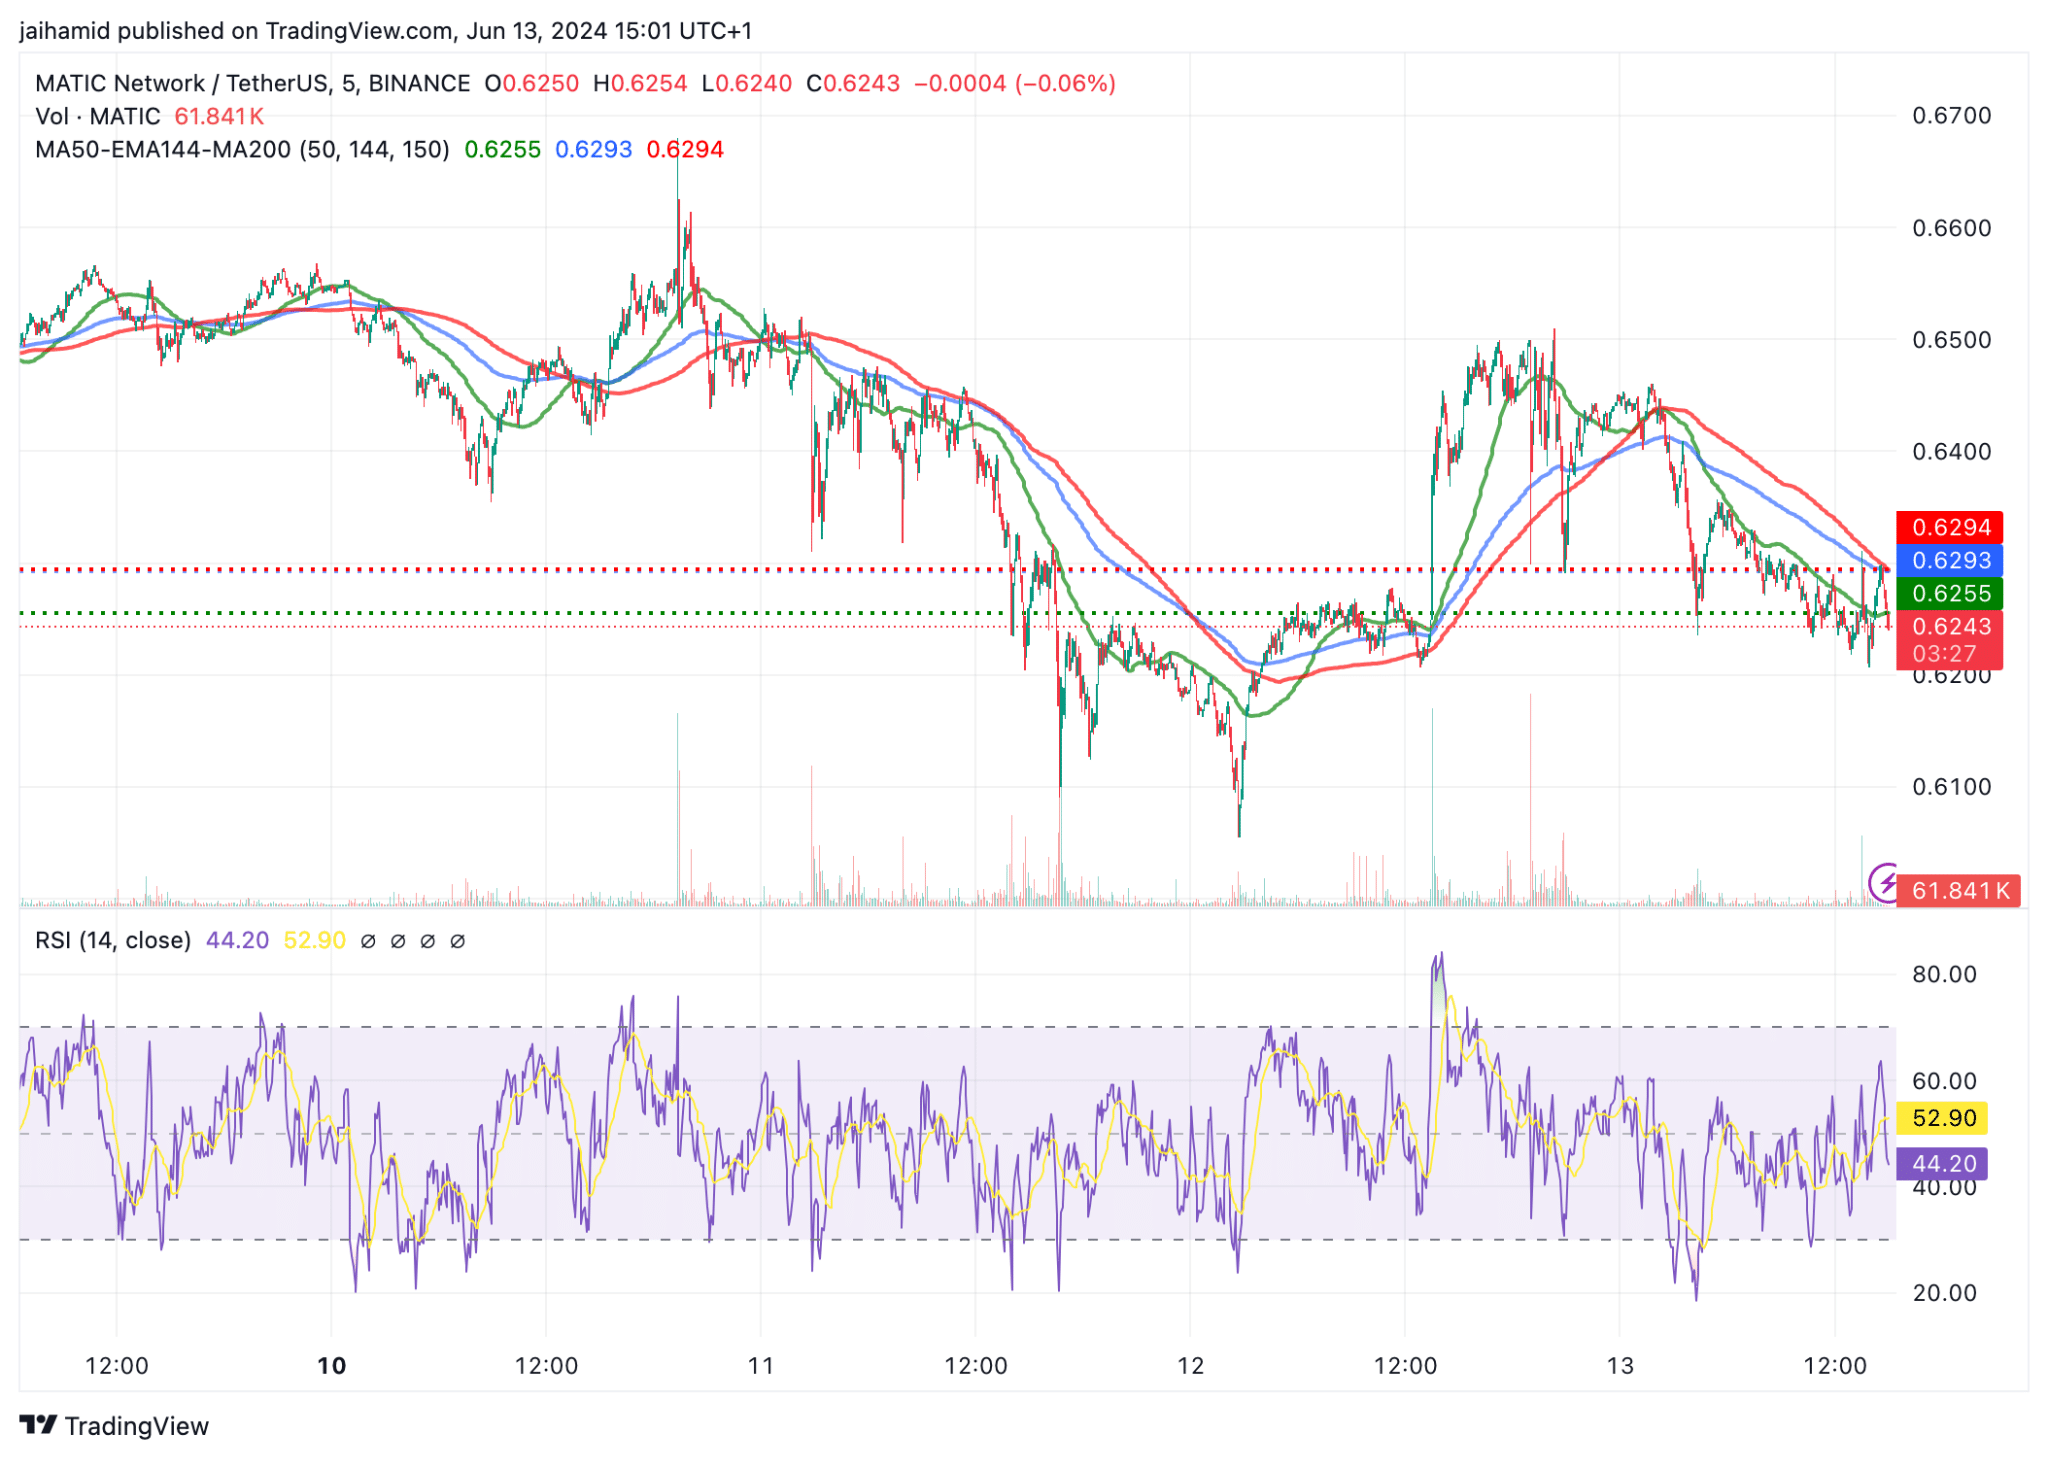Click the bold 10 date marker
This screenshot has height=1459, width=2048.
[331, 1365]
